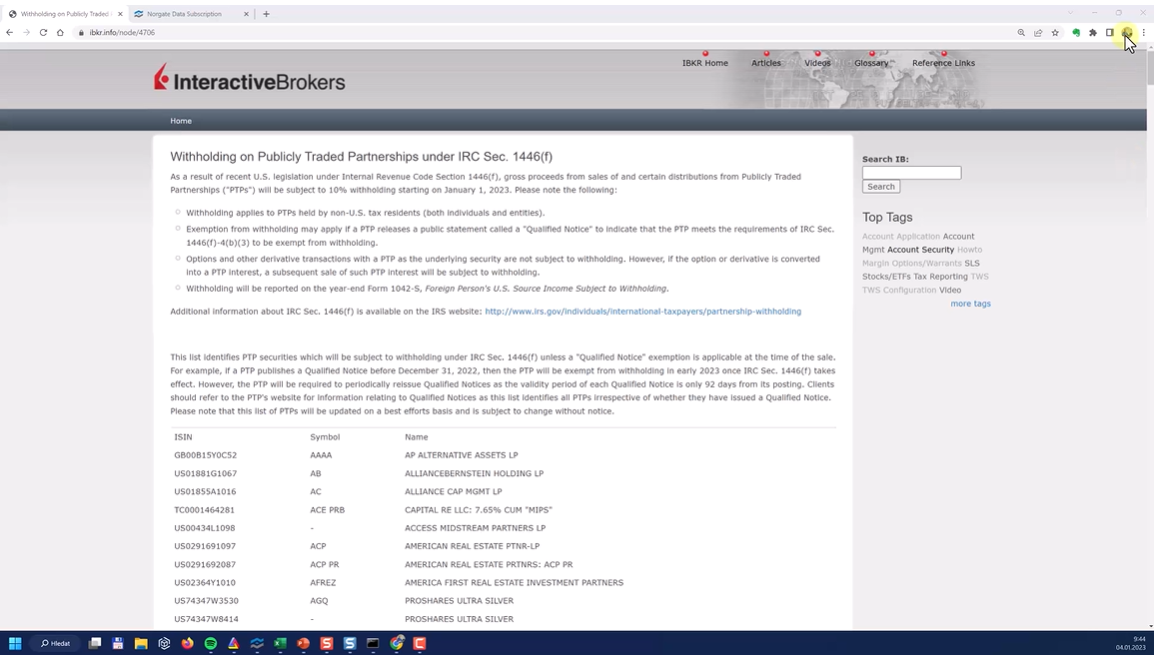Open the Reference Links menu item
The height and width of the screenshot is (655, 1155).
coord(944,63)
